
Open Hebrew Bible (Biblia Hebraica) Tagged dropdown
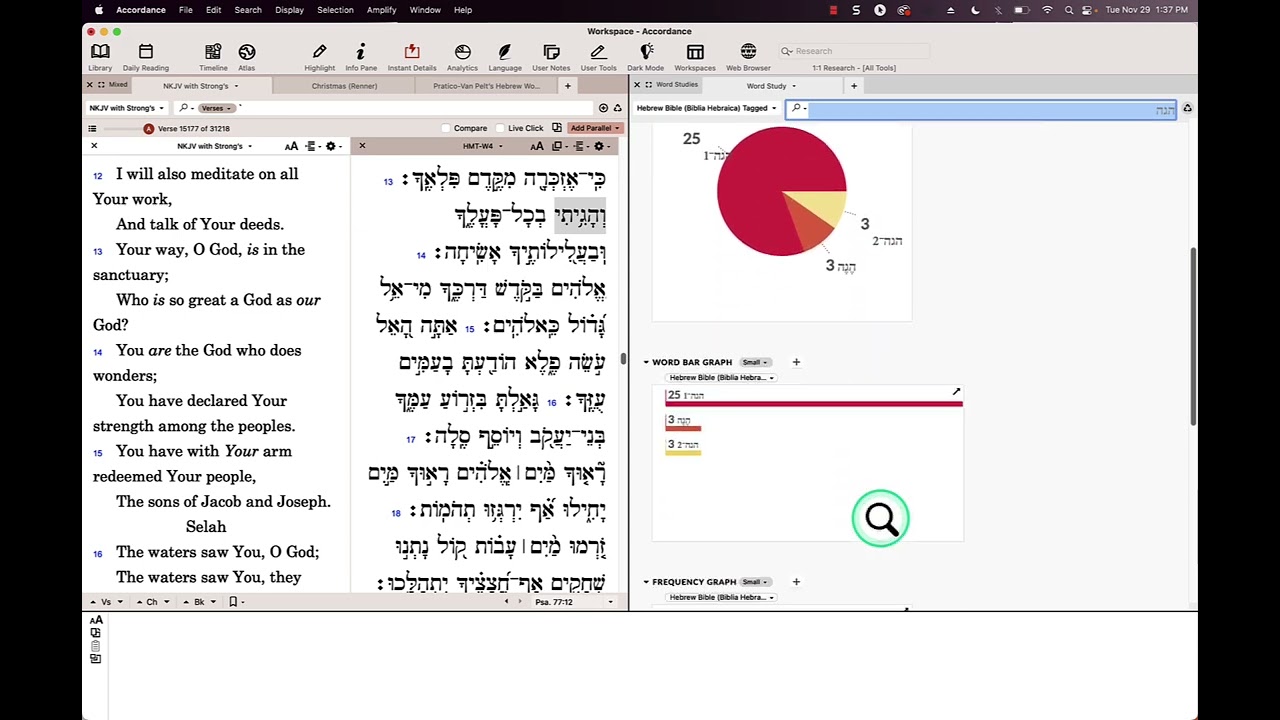pos(706,108)
